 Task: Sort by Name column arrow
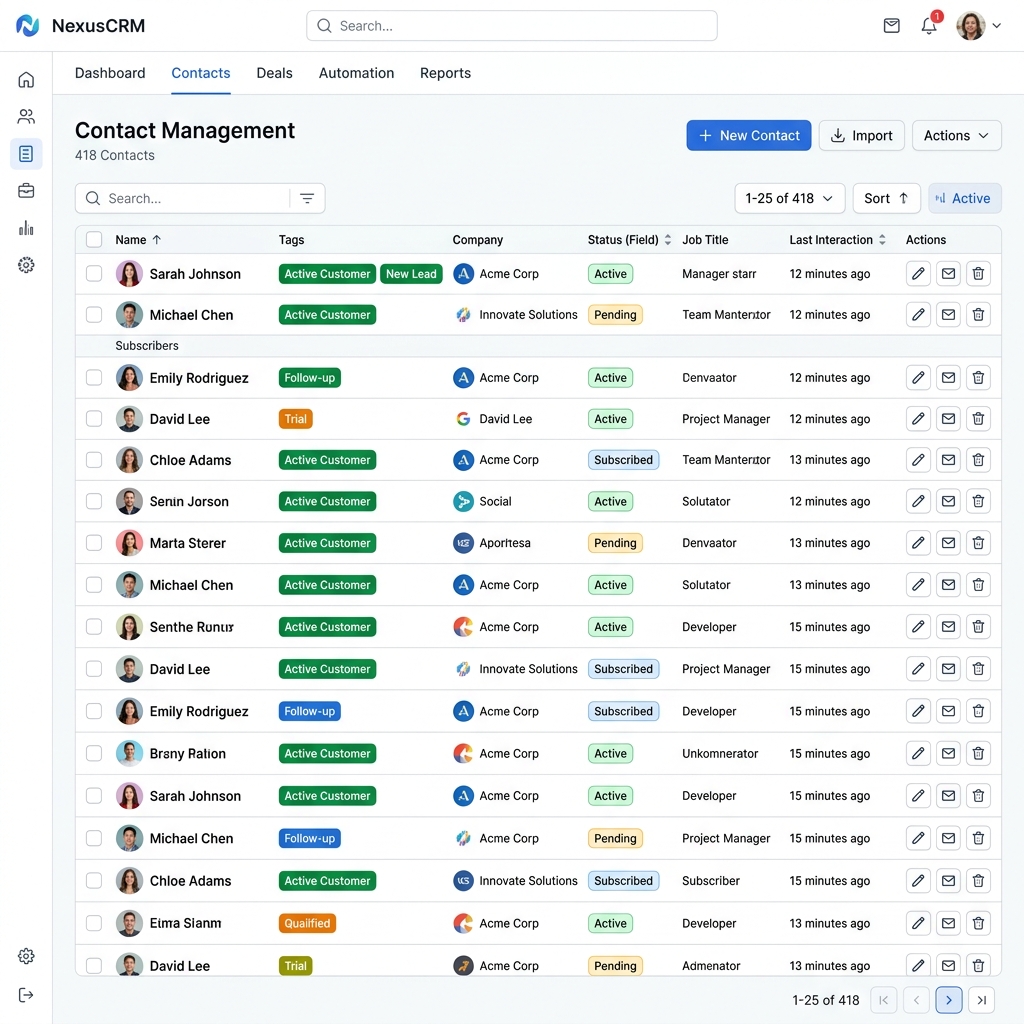157,240
